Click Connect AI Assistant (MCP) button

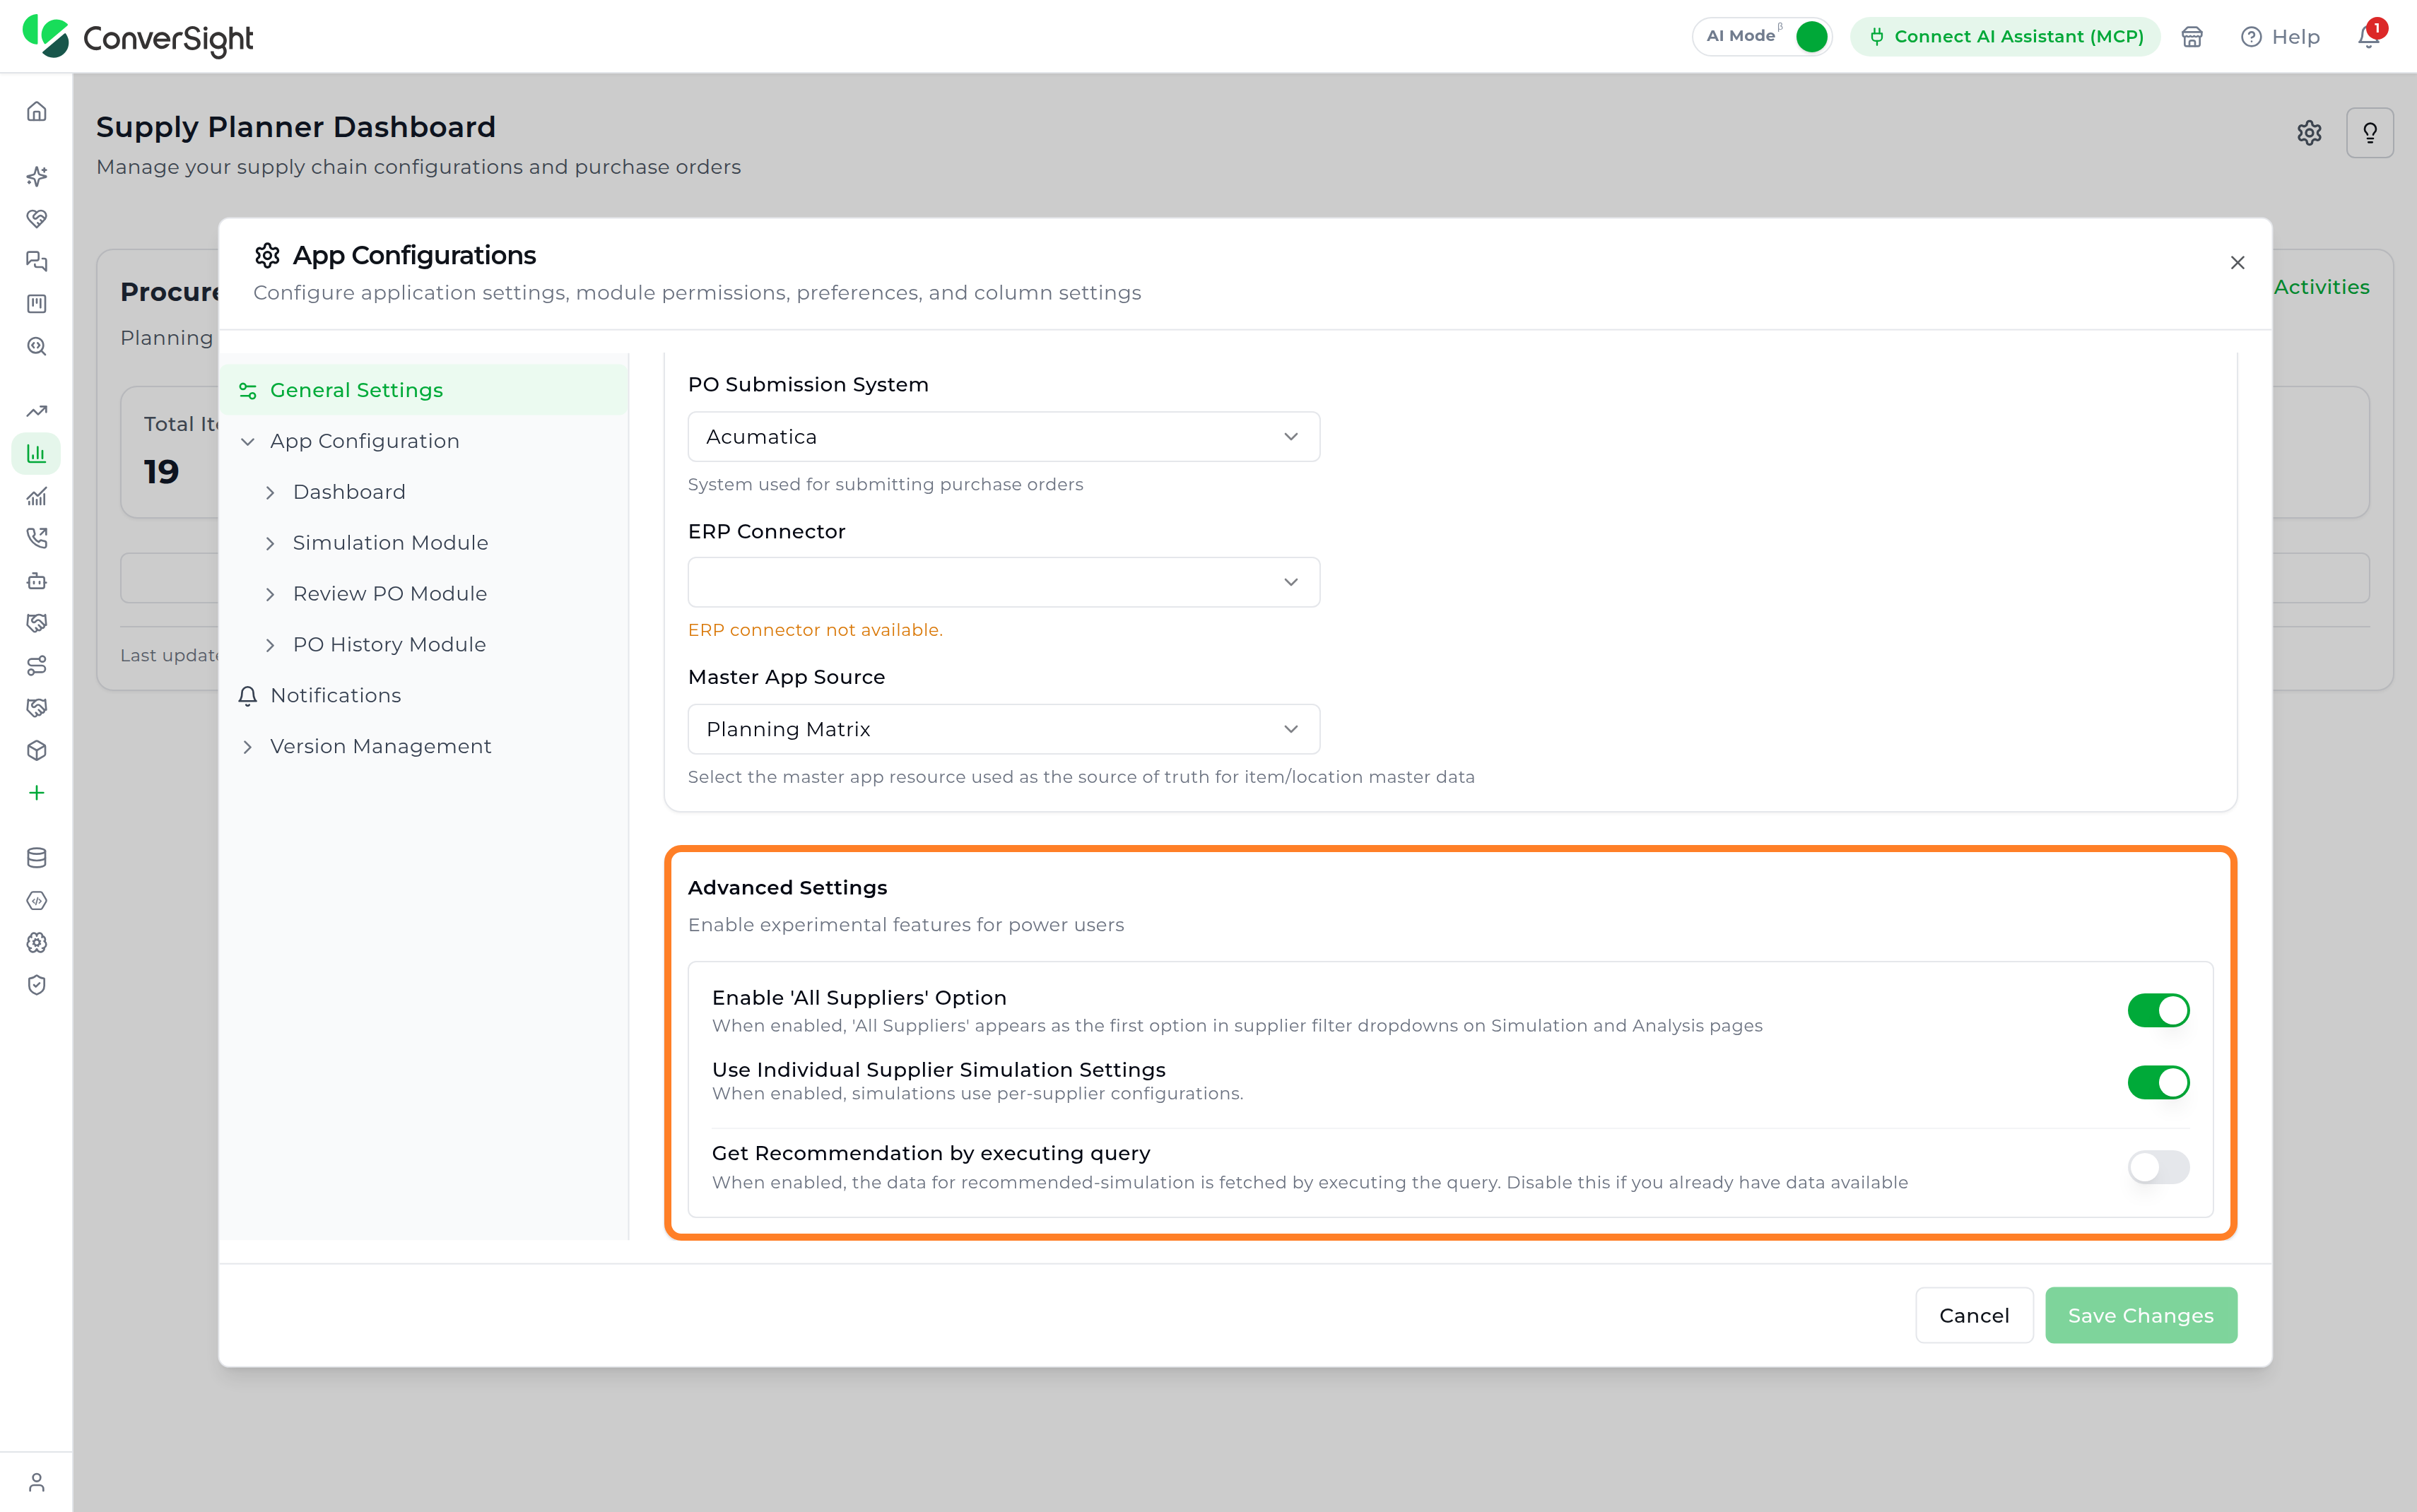[x=2005, y=36]
